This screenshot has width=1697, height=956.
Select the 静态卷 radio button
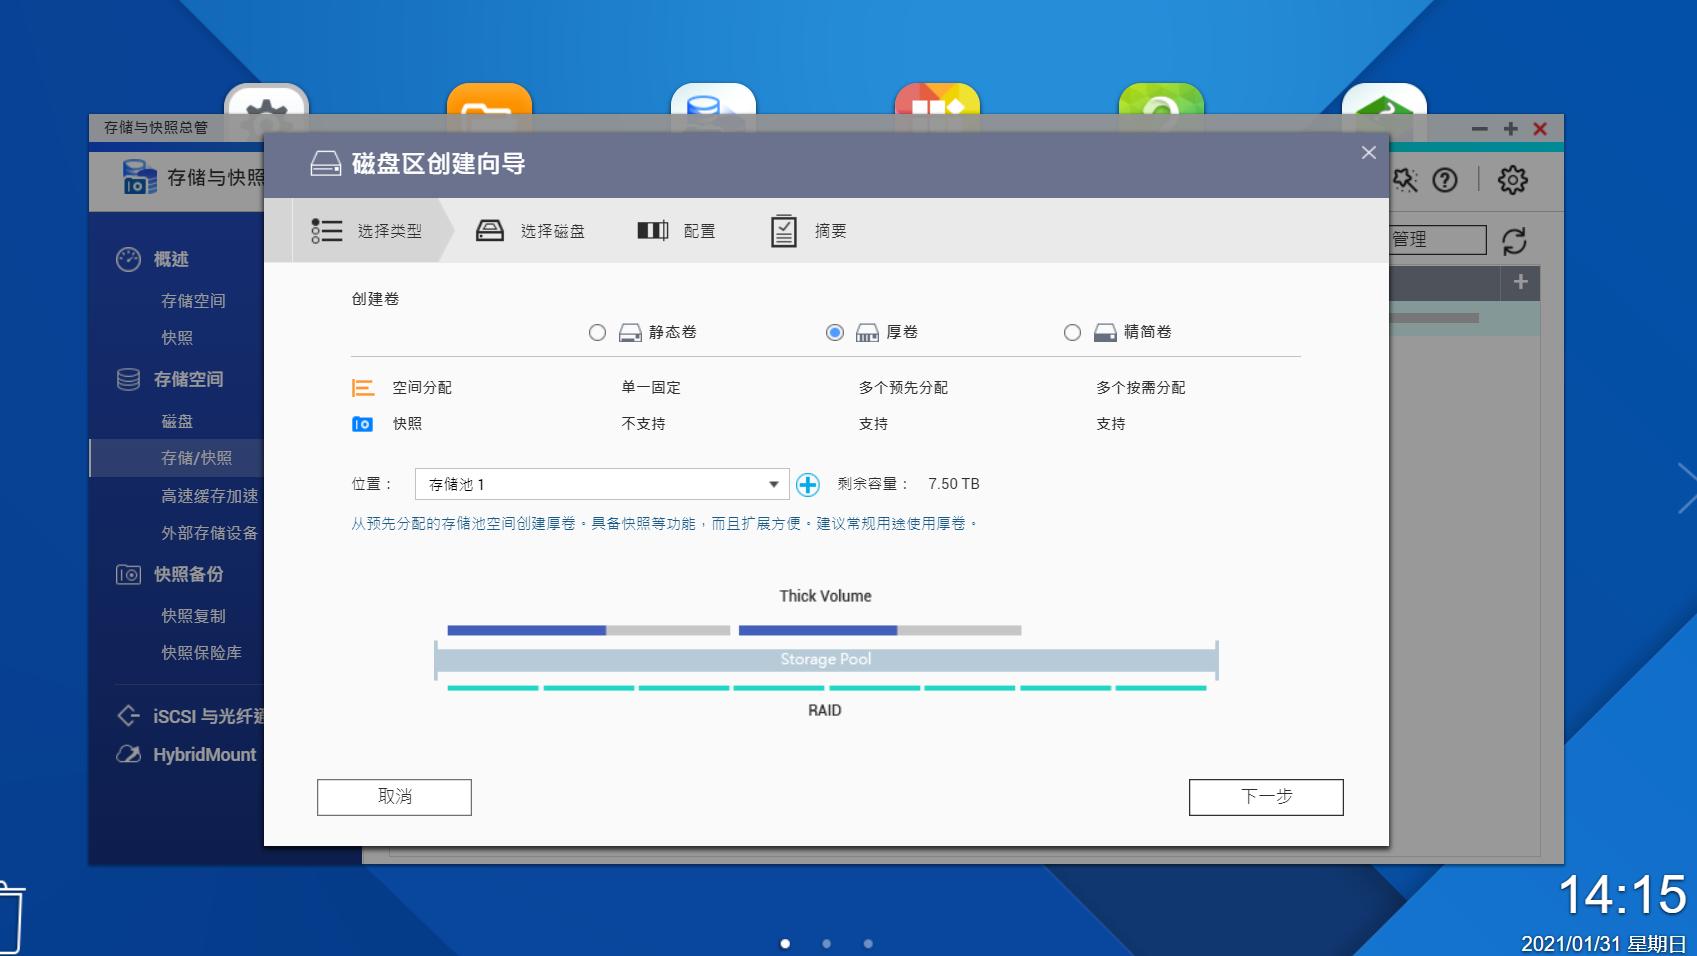[598, 332]
